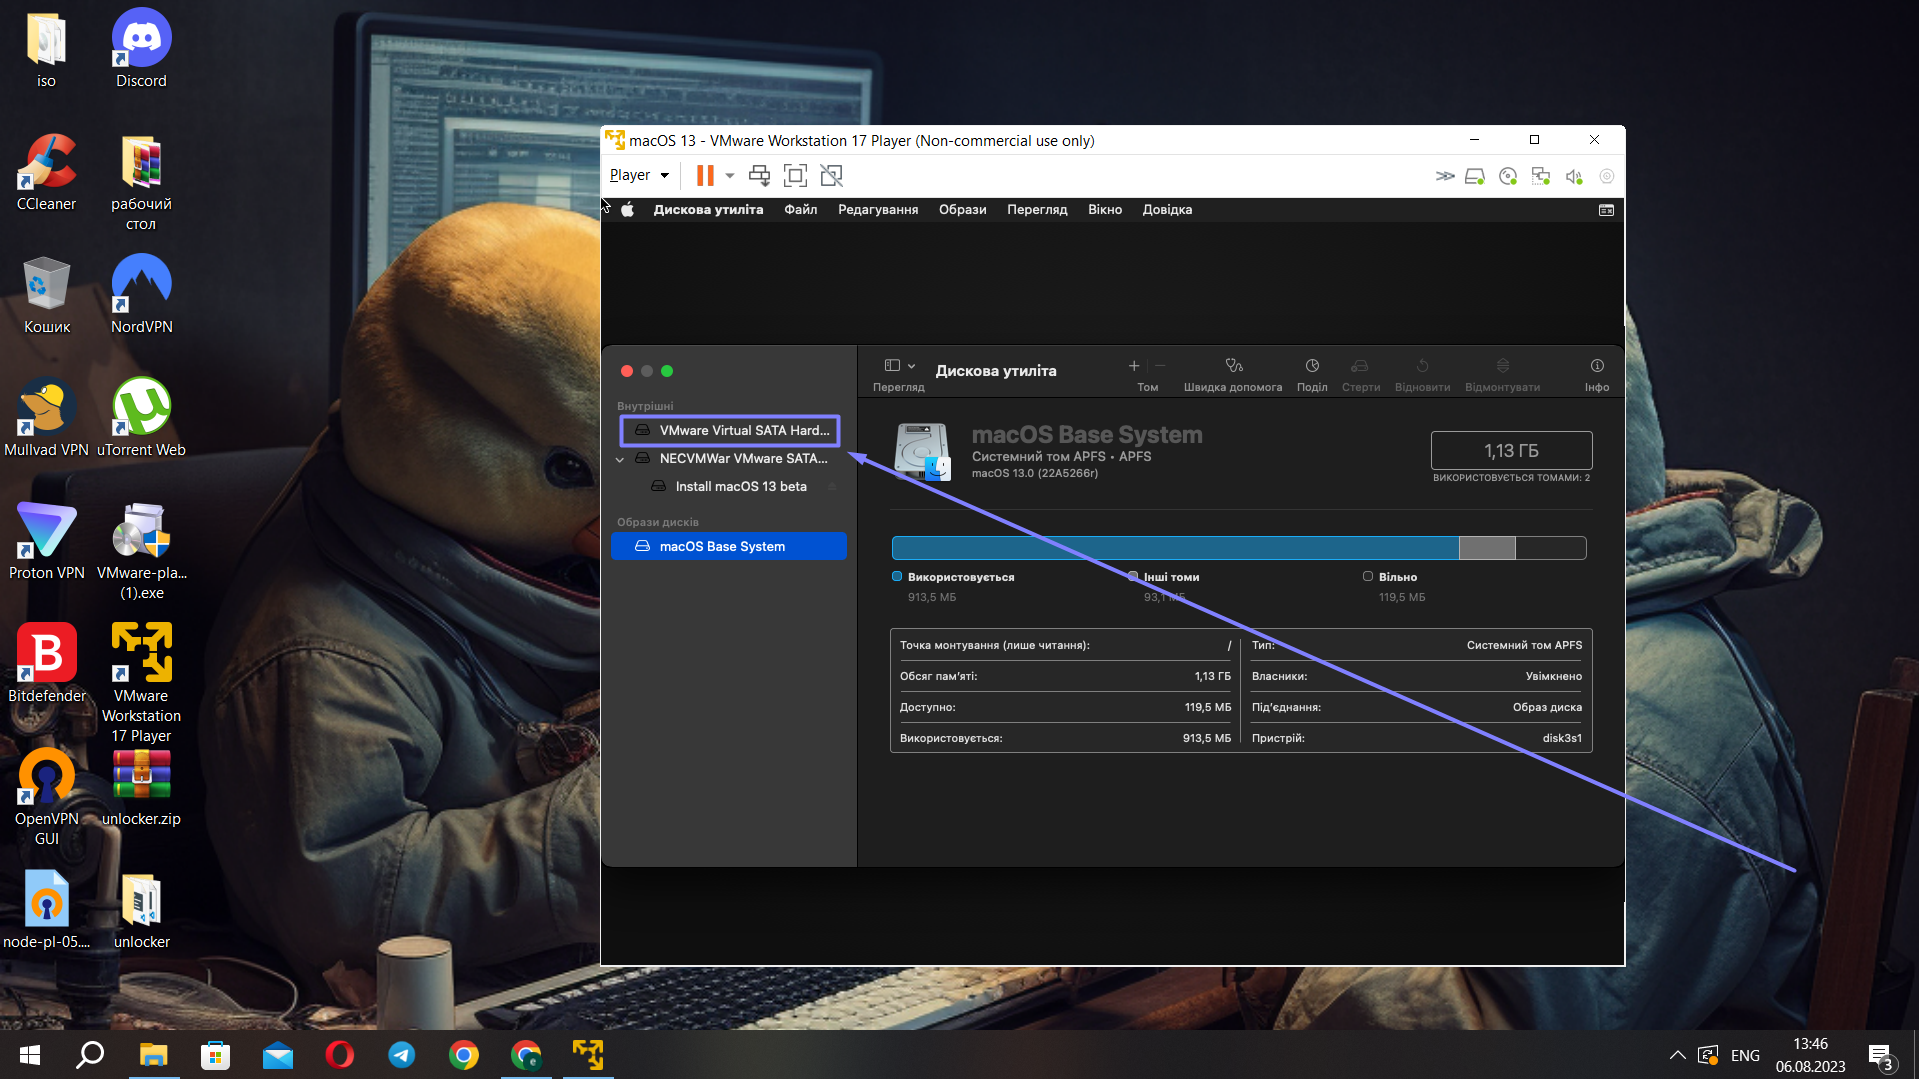Open the Файл menu
The width and height of the screenshot is (1919, 1079).
pyautogui.click(x=801, y=210)
